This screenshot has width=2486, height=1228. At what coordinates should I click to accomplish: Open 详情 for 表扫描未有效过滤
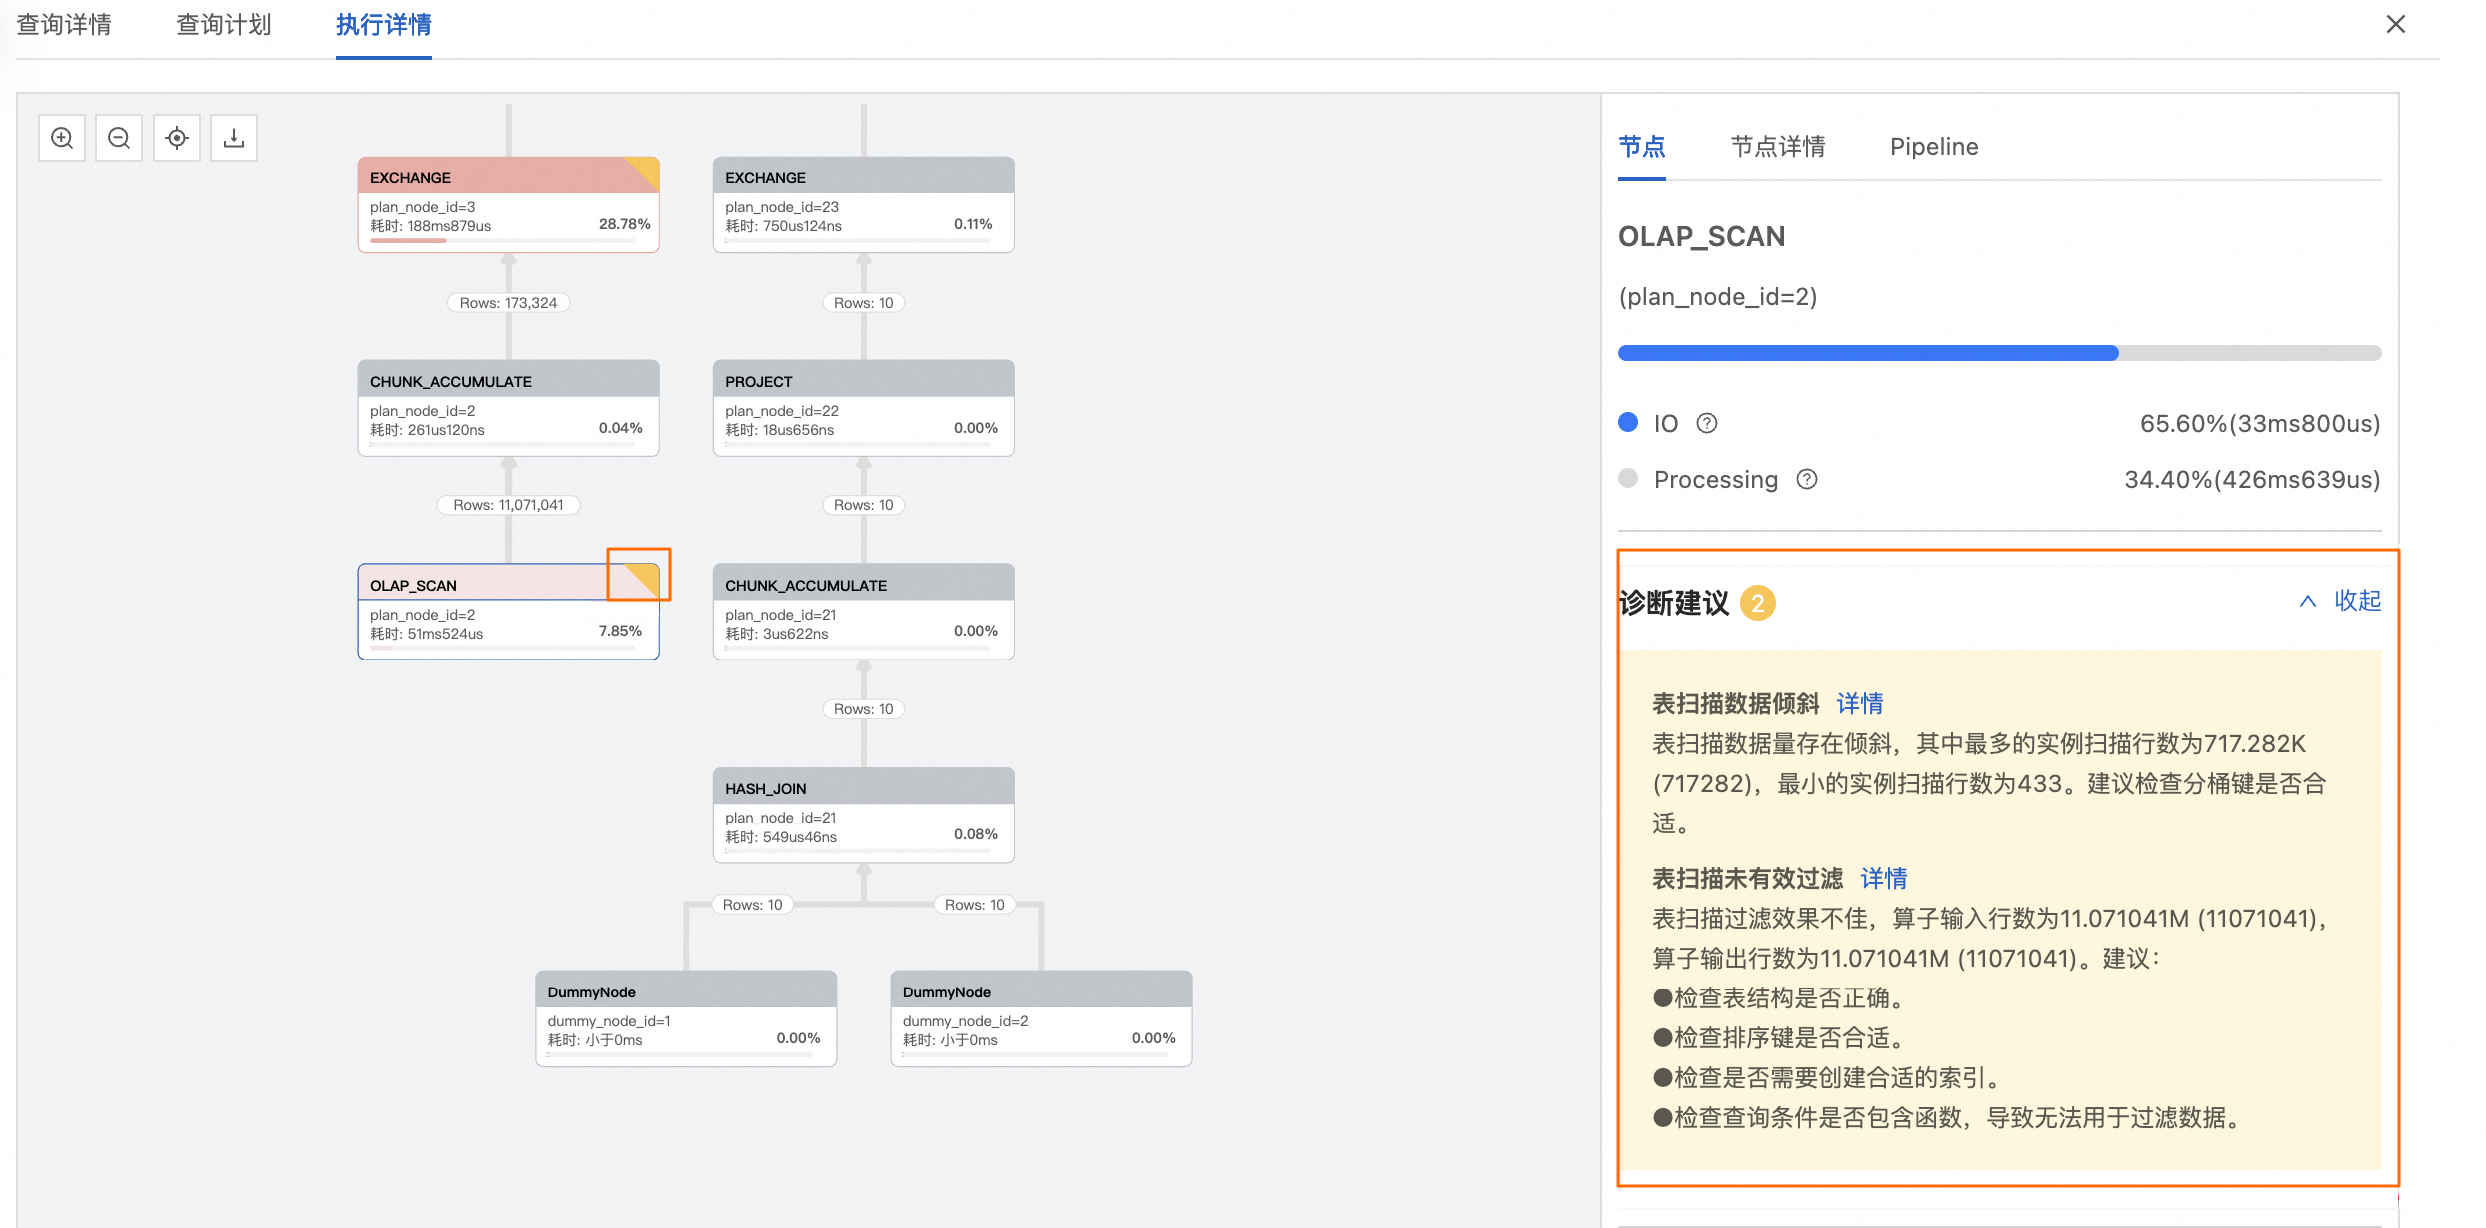click(1883, 877)
